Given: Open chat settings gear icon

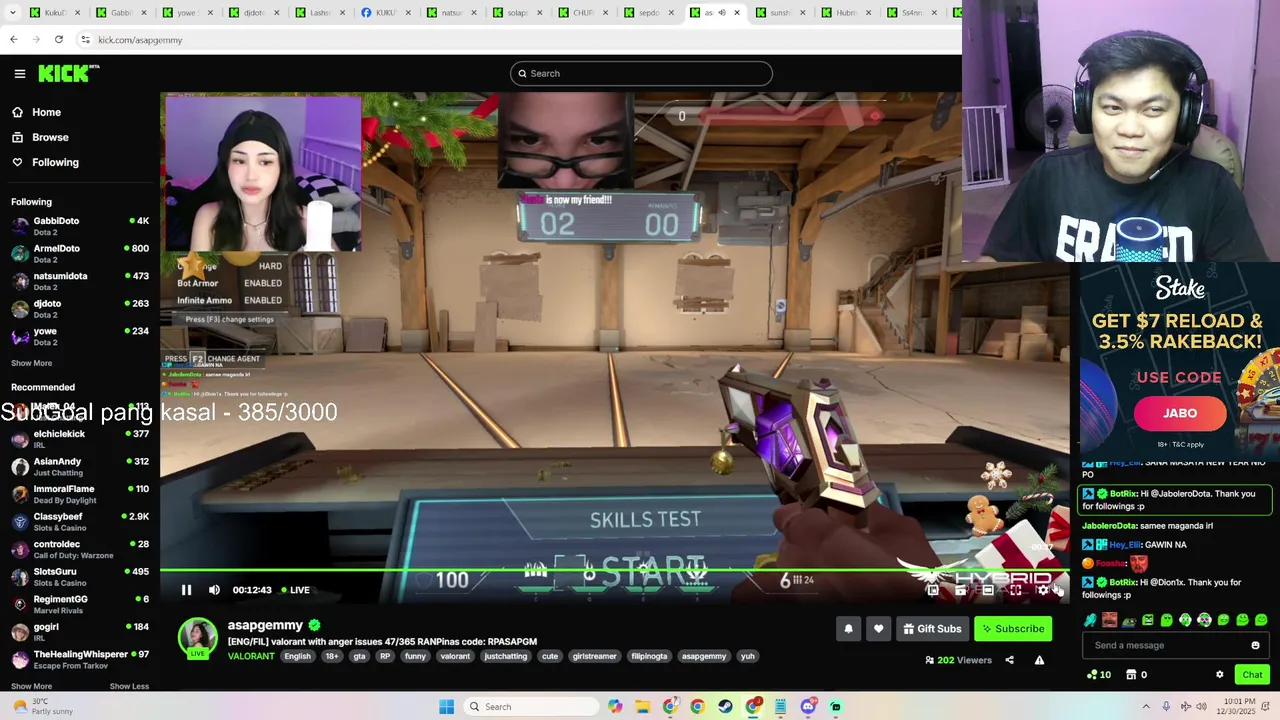Looking at the screenshot, I should click(x=1219, y=675).
